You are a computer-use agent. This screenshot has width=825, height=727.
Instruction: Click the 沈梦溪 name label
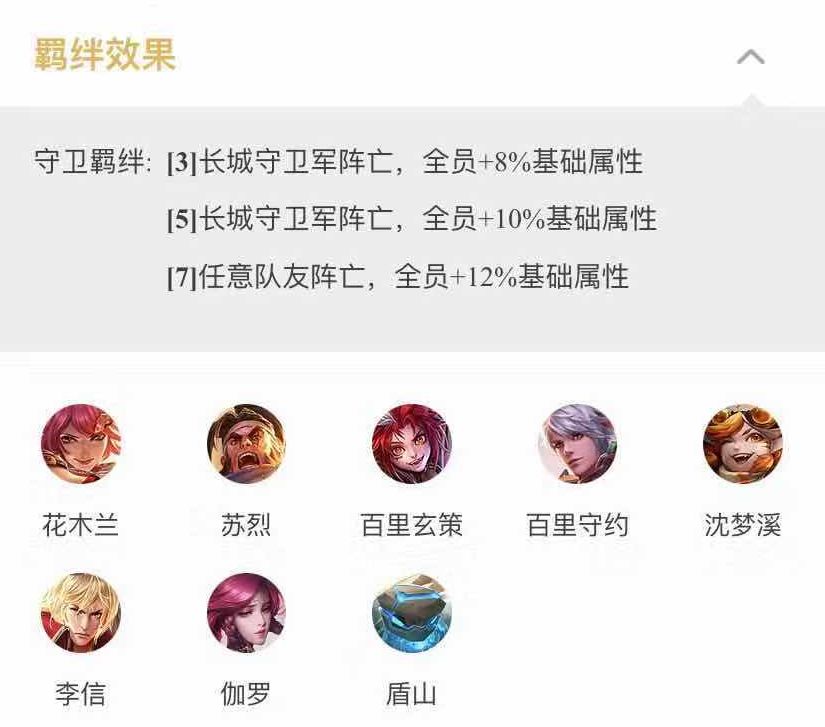(x=743, y=525)
